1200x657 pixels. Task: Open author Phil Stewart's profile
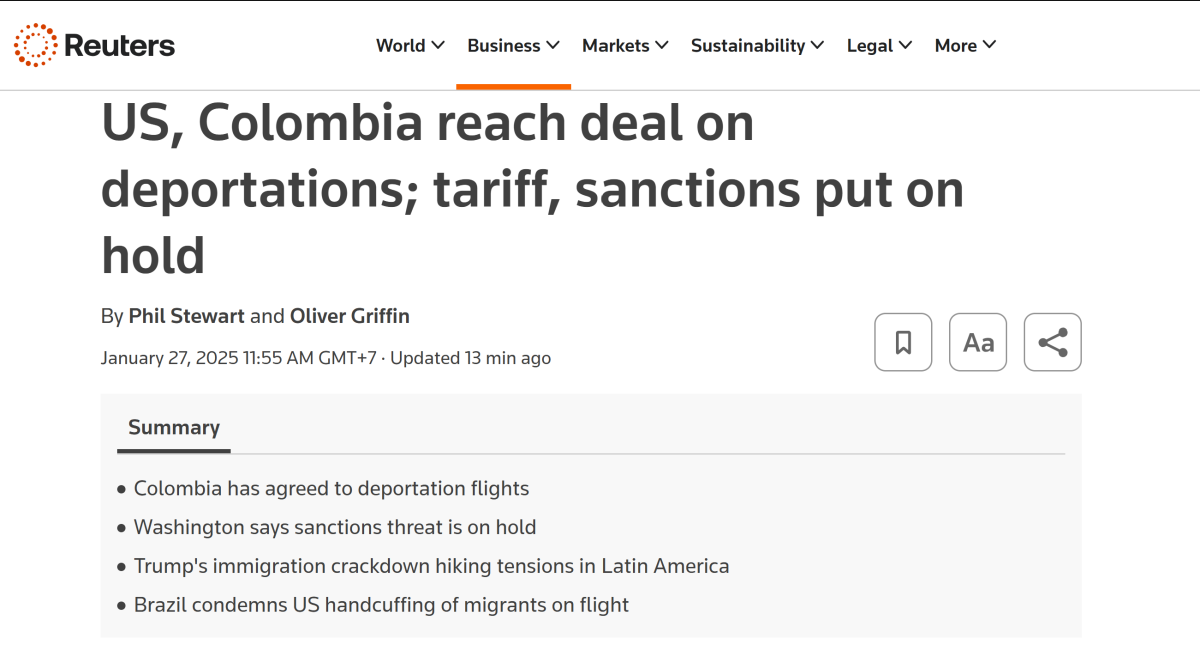[186, 316]
